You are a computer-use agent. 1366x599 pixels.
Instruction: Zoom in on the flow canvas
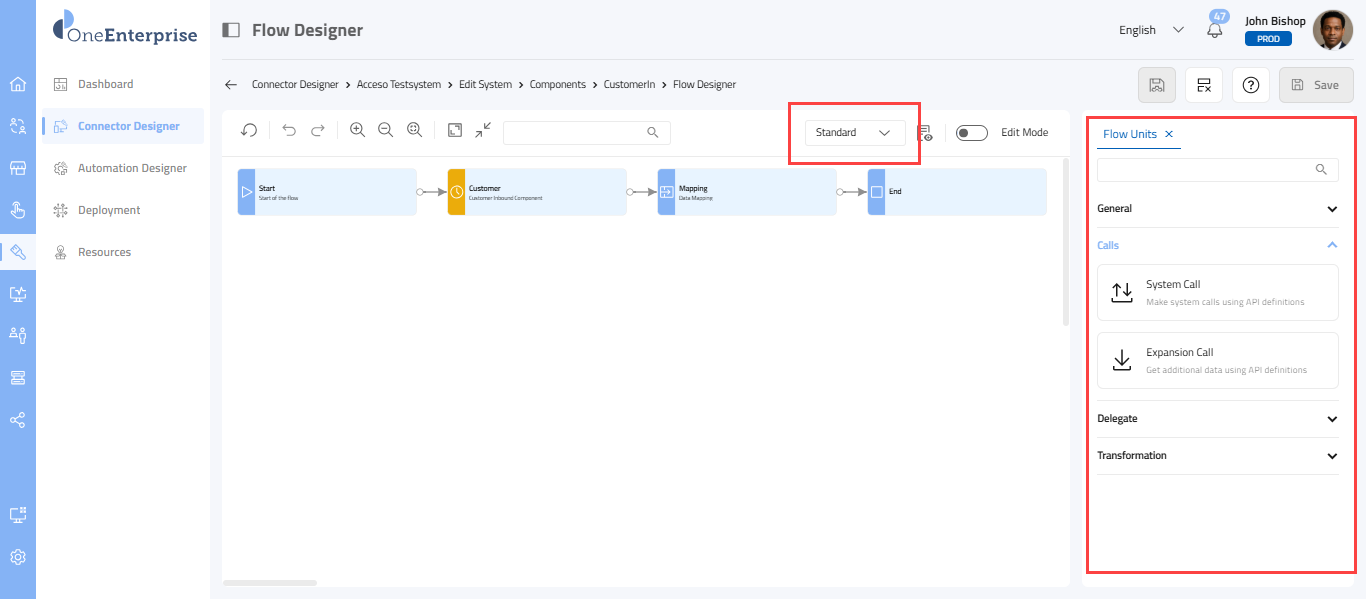(x=357, y=130)
